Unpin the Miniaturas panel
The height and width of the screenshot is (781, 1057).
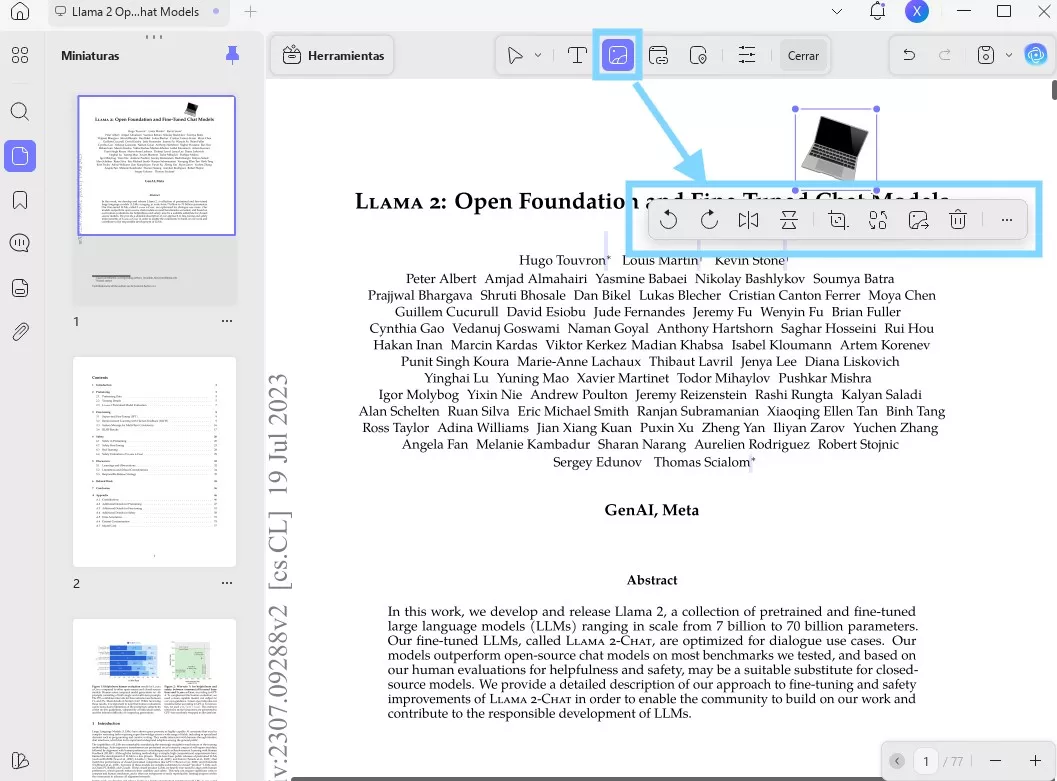(x=232, y=55)
